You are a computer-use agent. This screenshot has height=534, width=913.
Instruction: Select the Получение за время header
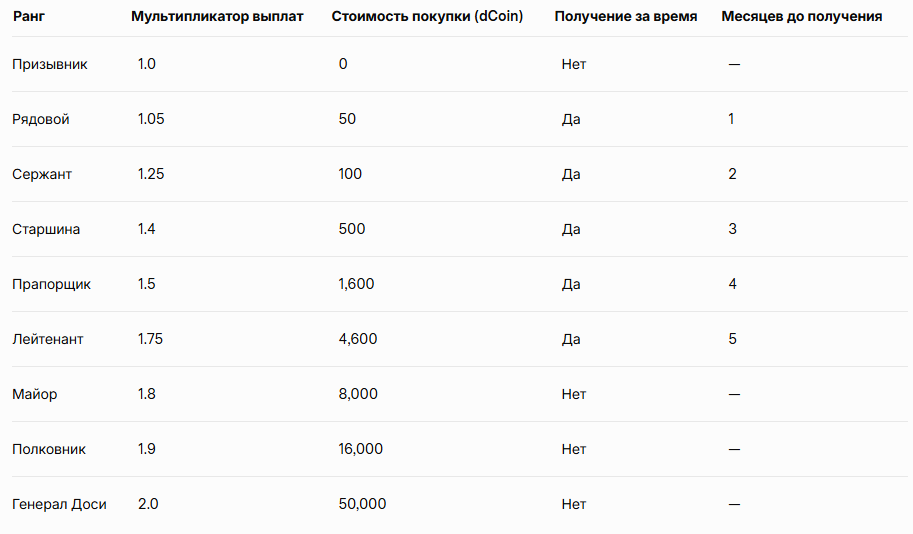626,16
